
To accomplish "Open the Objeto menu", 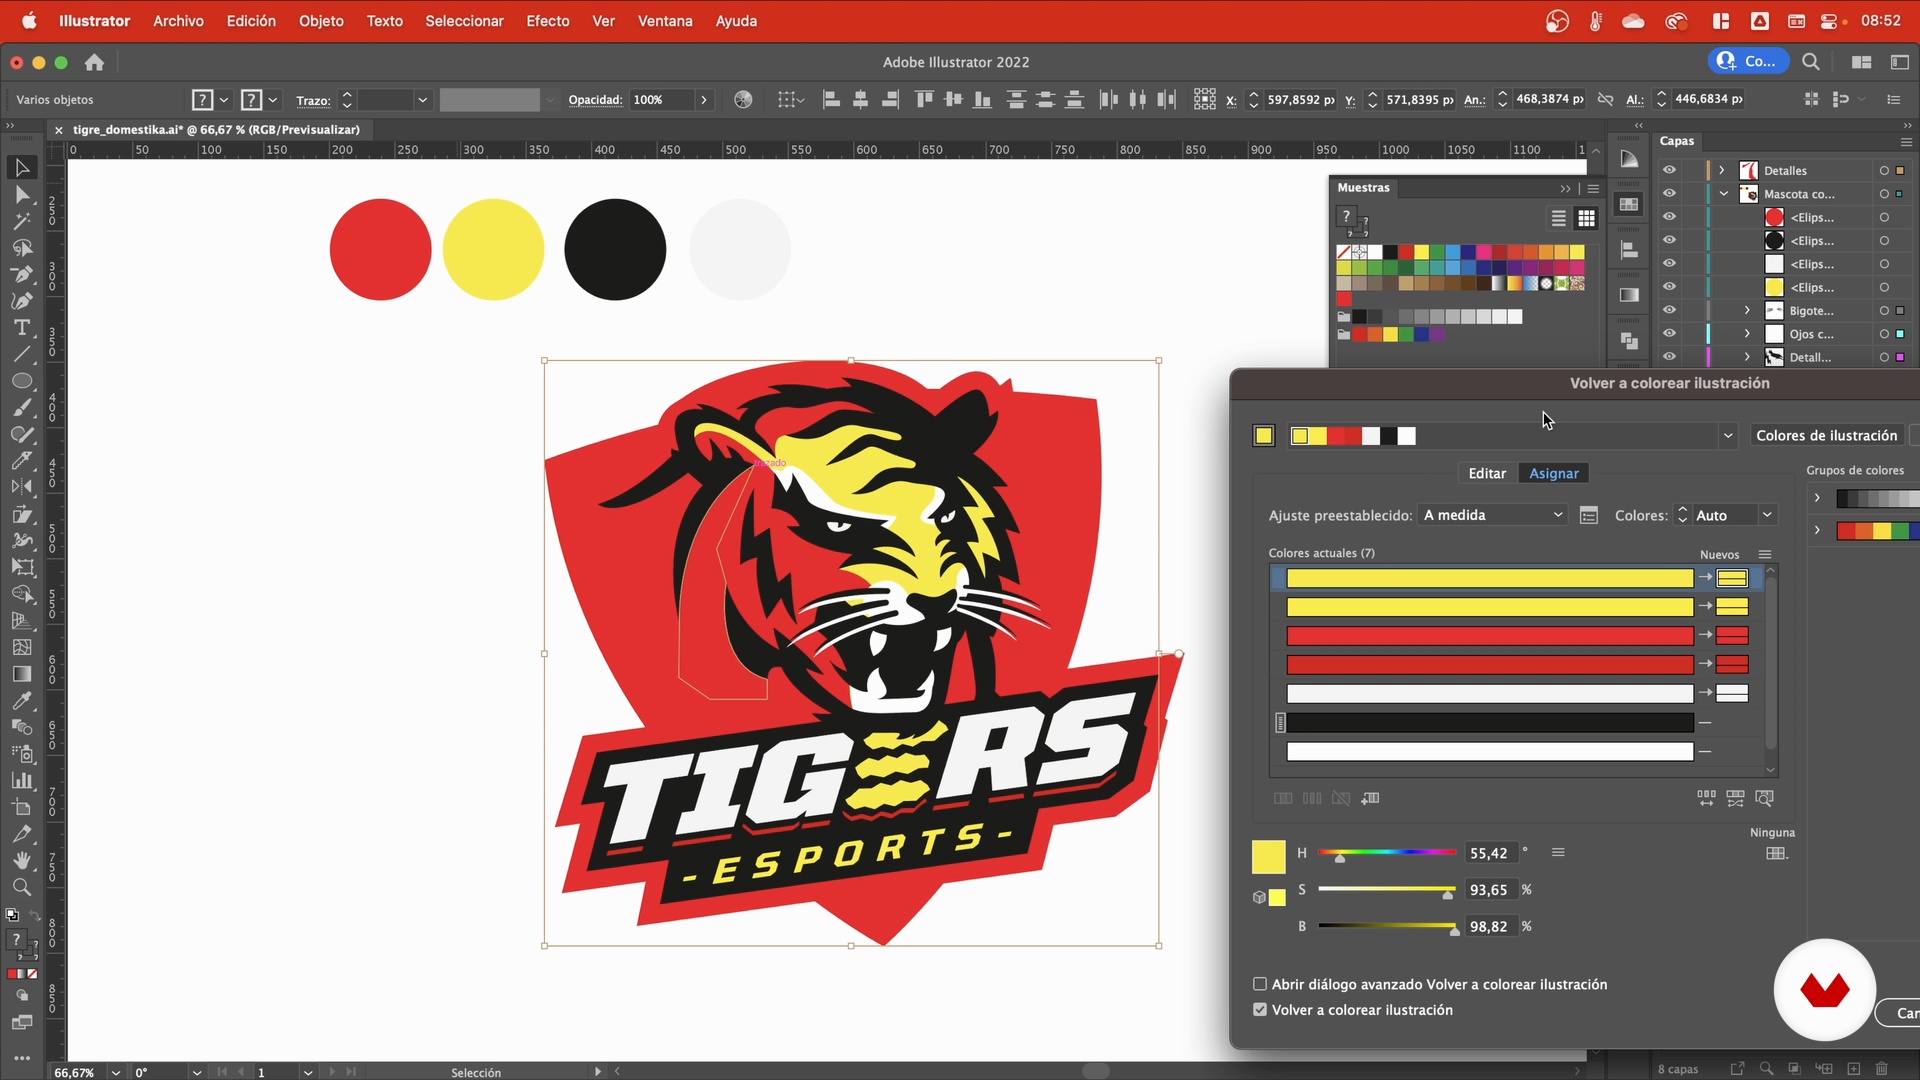I will 321,21.
